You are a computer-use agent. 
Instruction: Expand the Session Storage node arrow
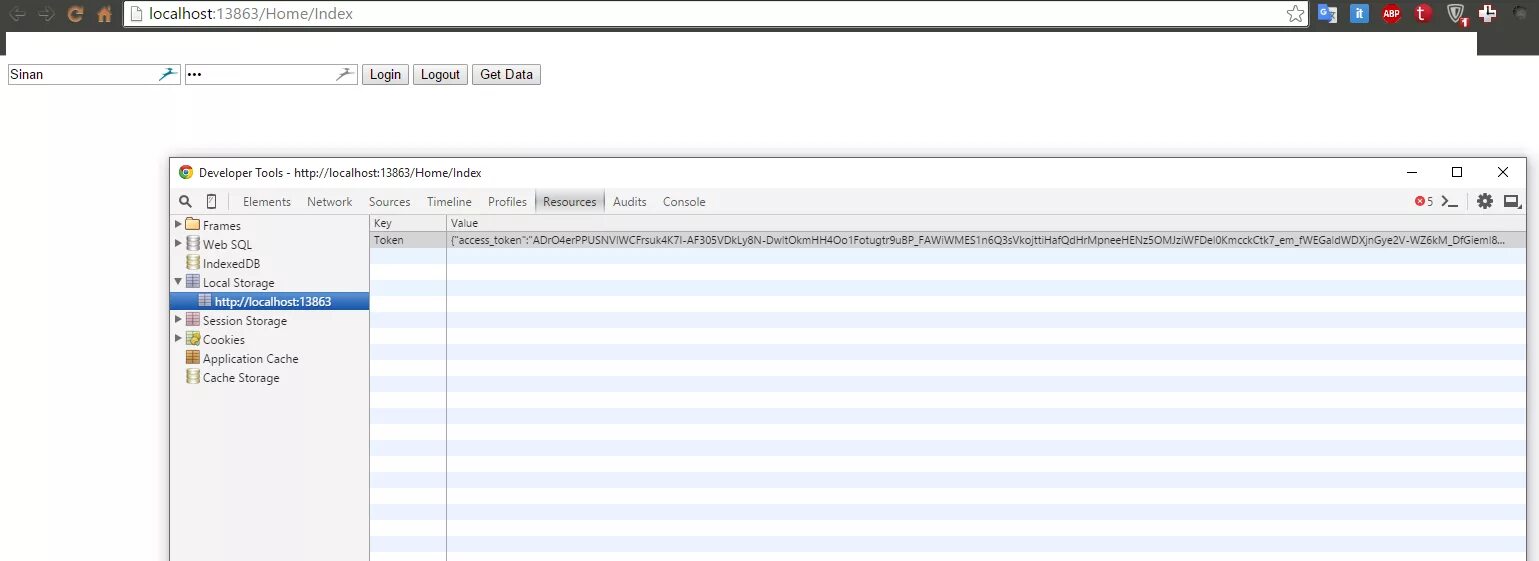[x=179, y=320]
